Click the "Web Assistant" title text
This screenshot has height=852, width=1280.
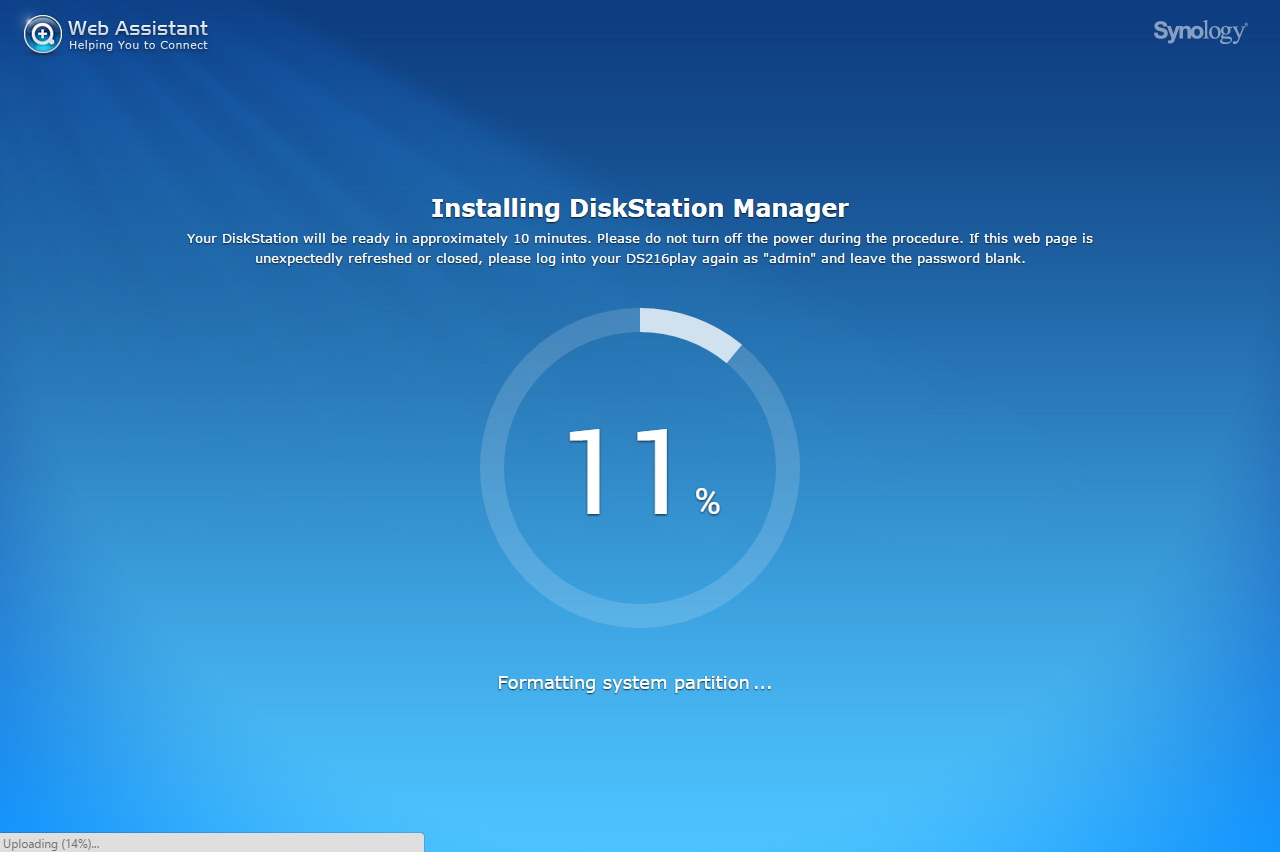click(x=138, y=28)
